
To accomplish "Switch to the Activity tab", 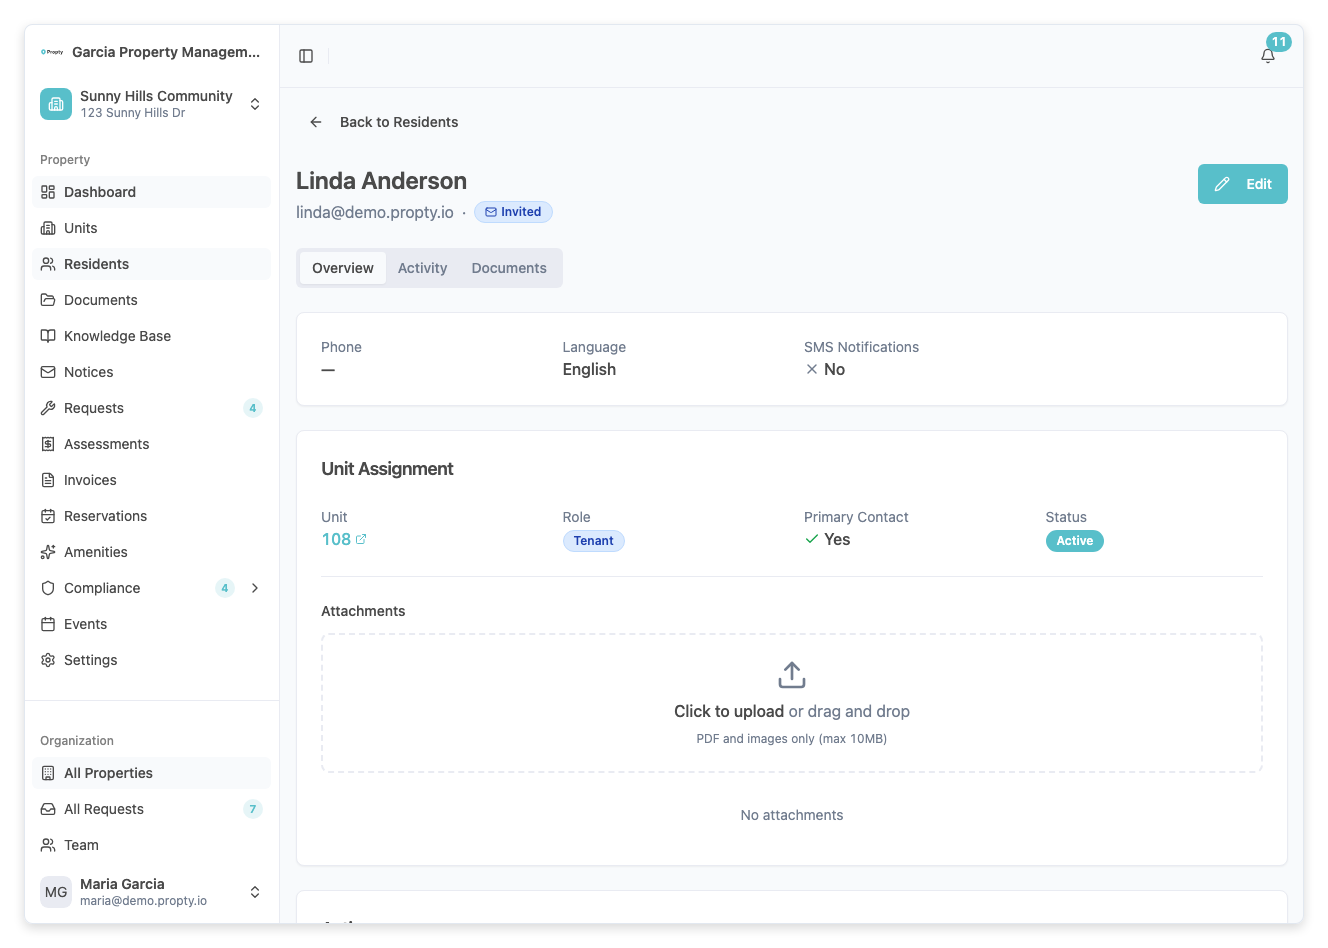I will pos(422,268).
